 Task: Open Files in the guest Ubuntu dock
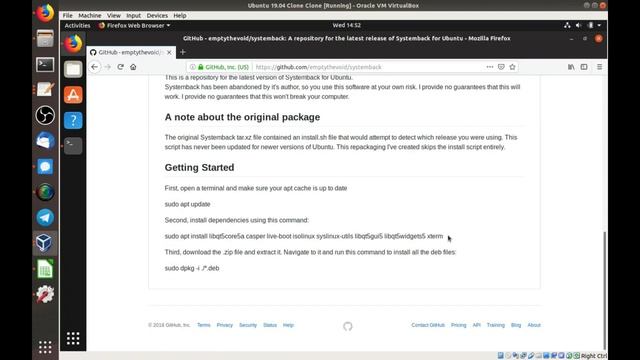[73, 69]
